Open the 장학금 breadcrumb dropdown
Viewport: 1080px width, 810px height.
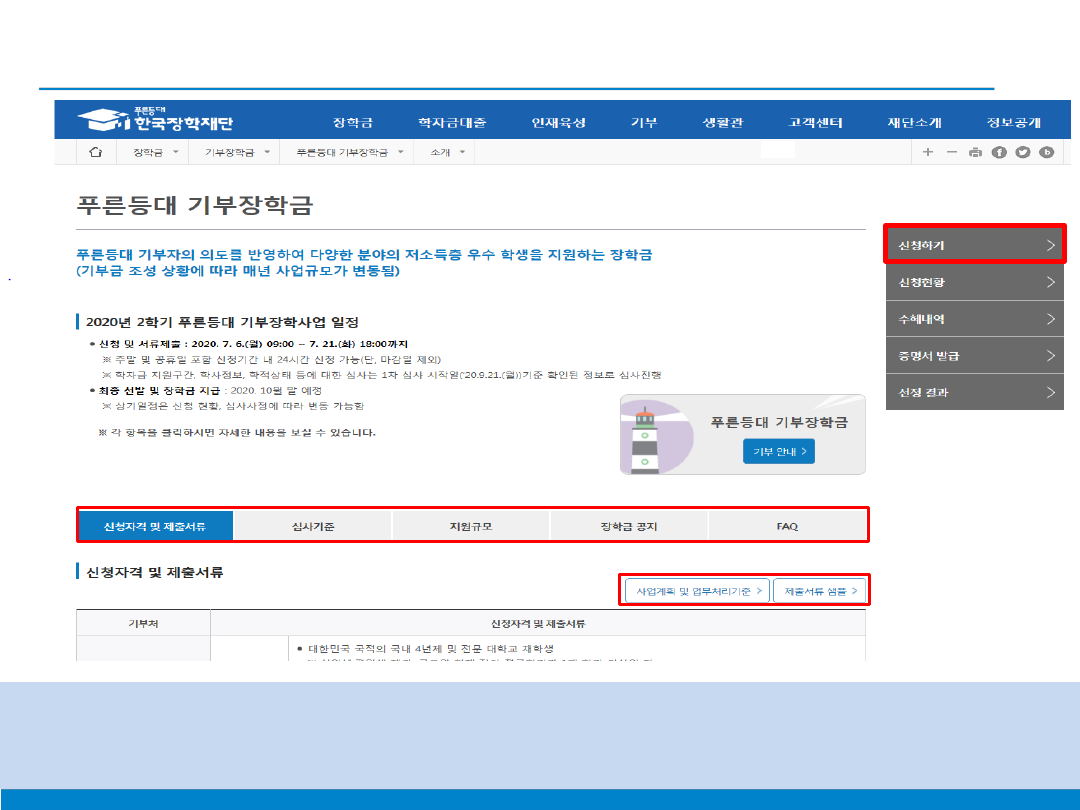[x=156, y=152]
